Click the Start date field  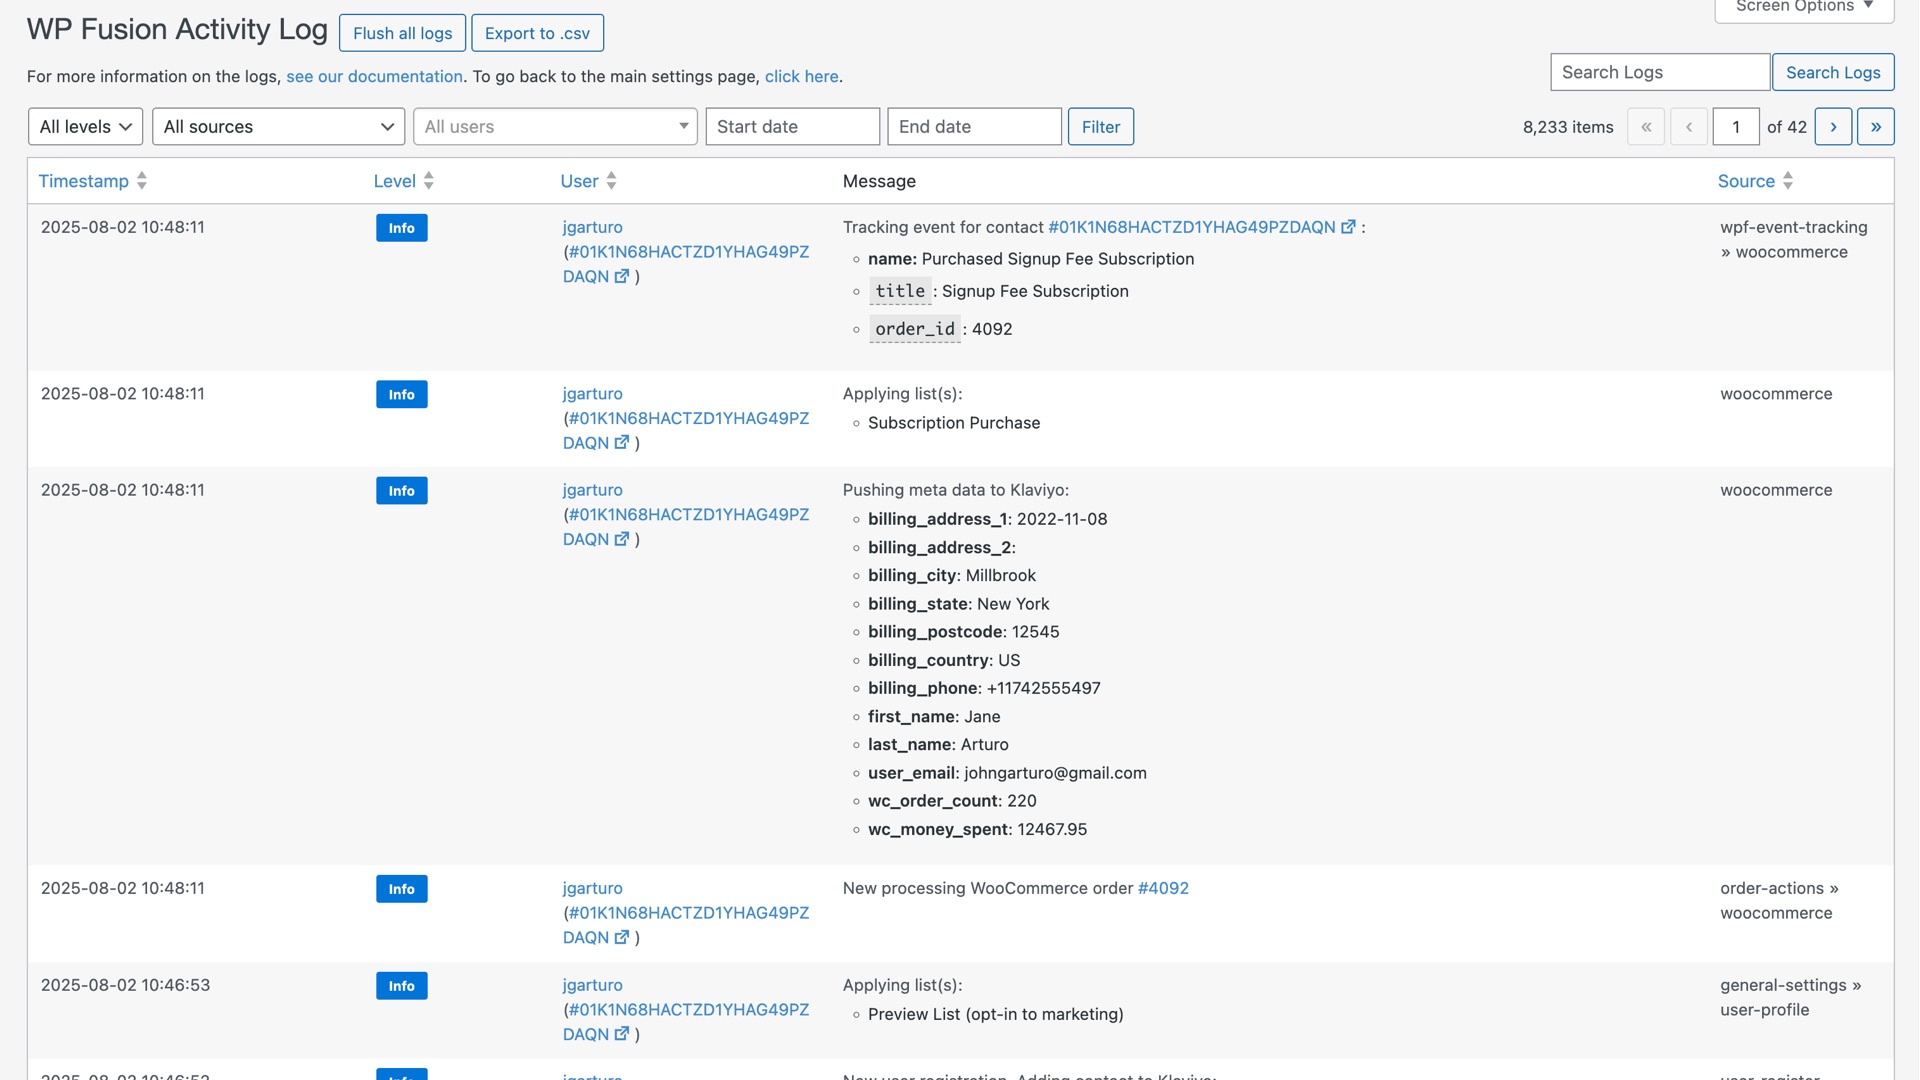click(792, 127)
